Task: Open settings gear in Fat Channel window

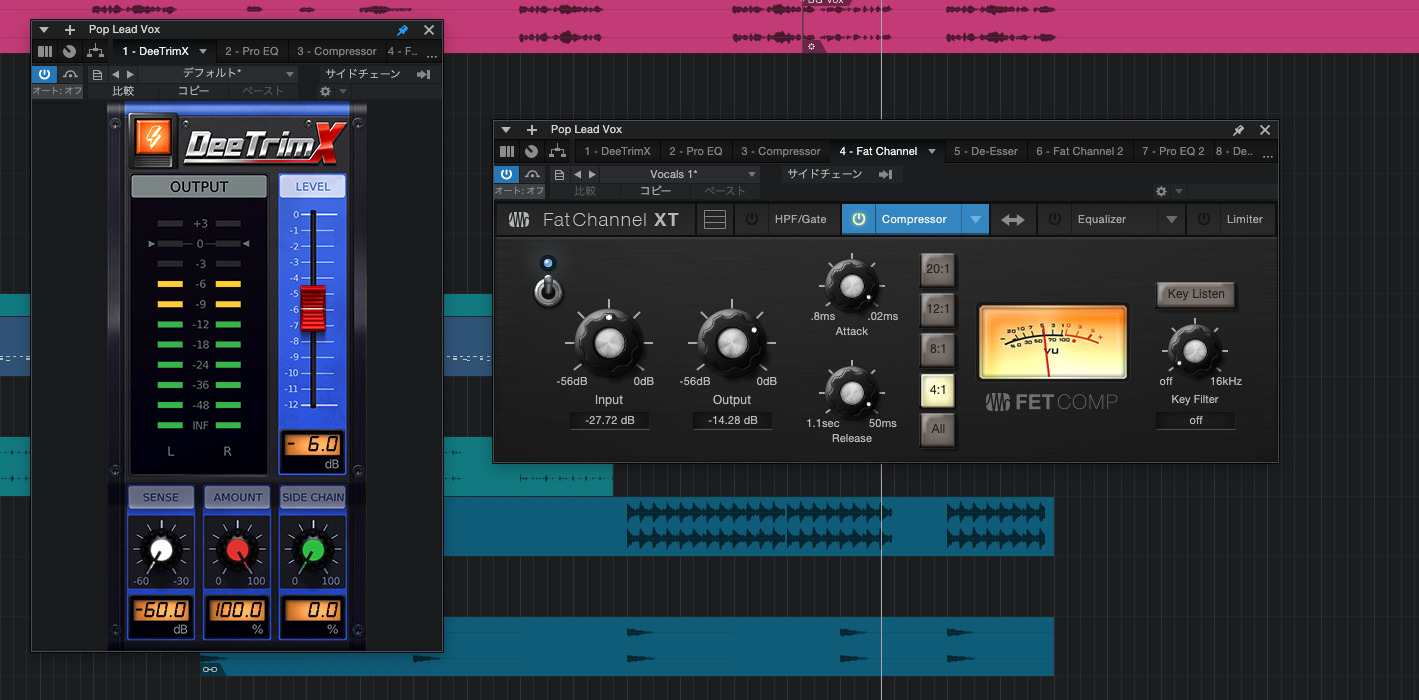Action: pyautogui.click(x=1161, y=191)
